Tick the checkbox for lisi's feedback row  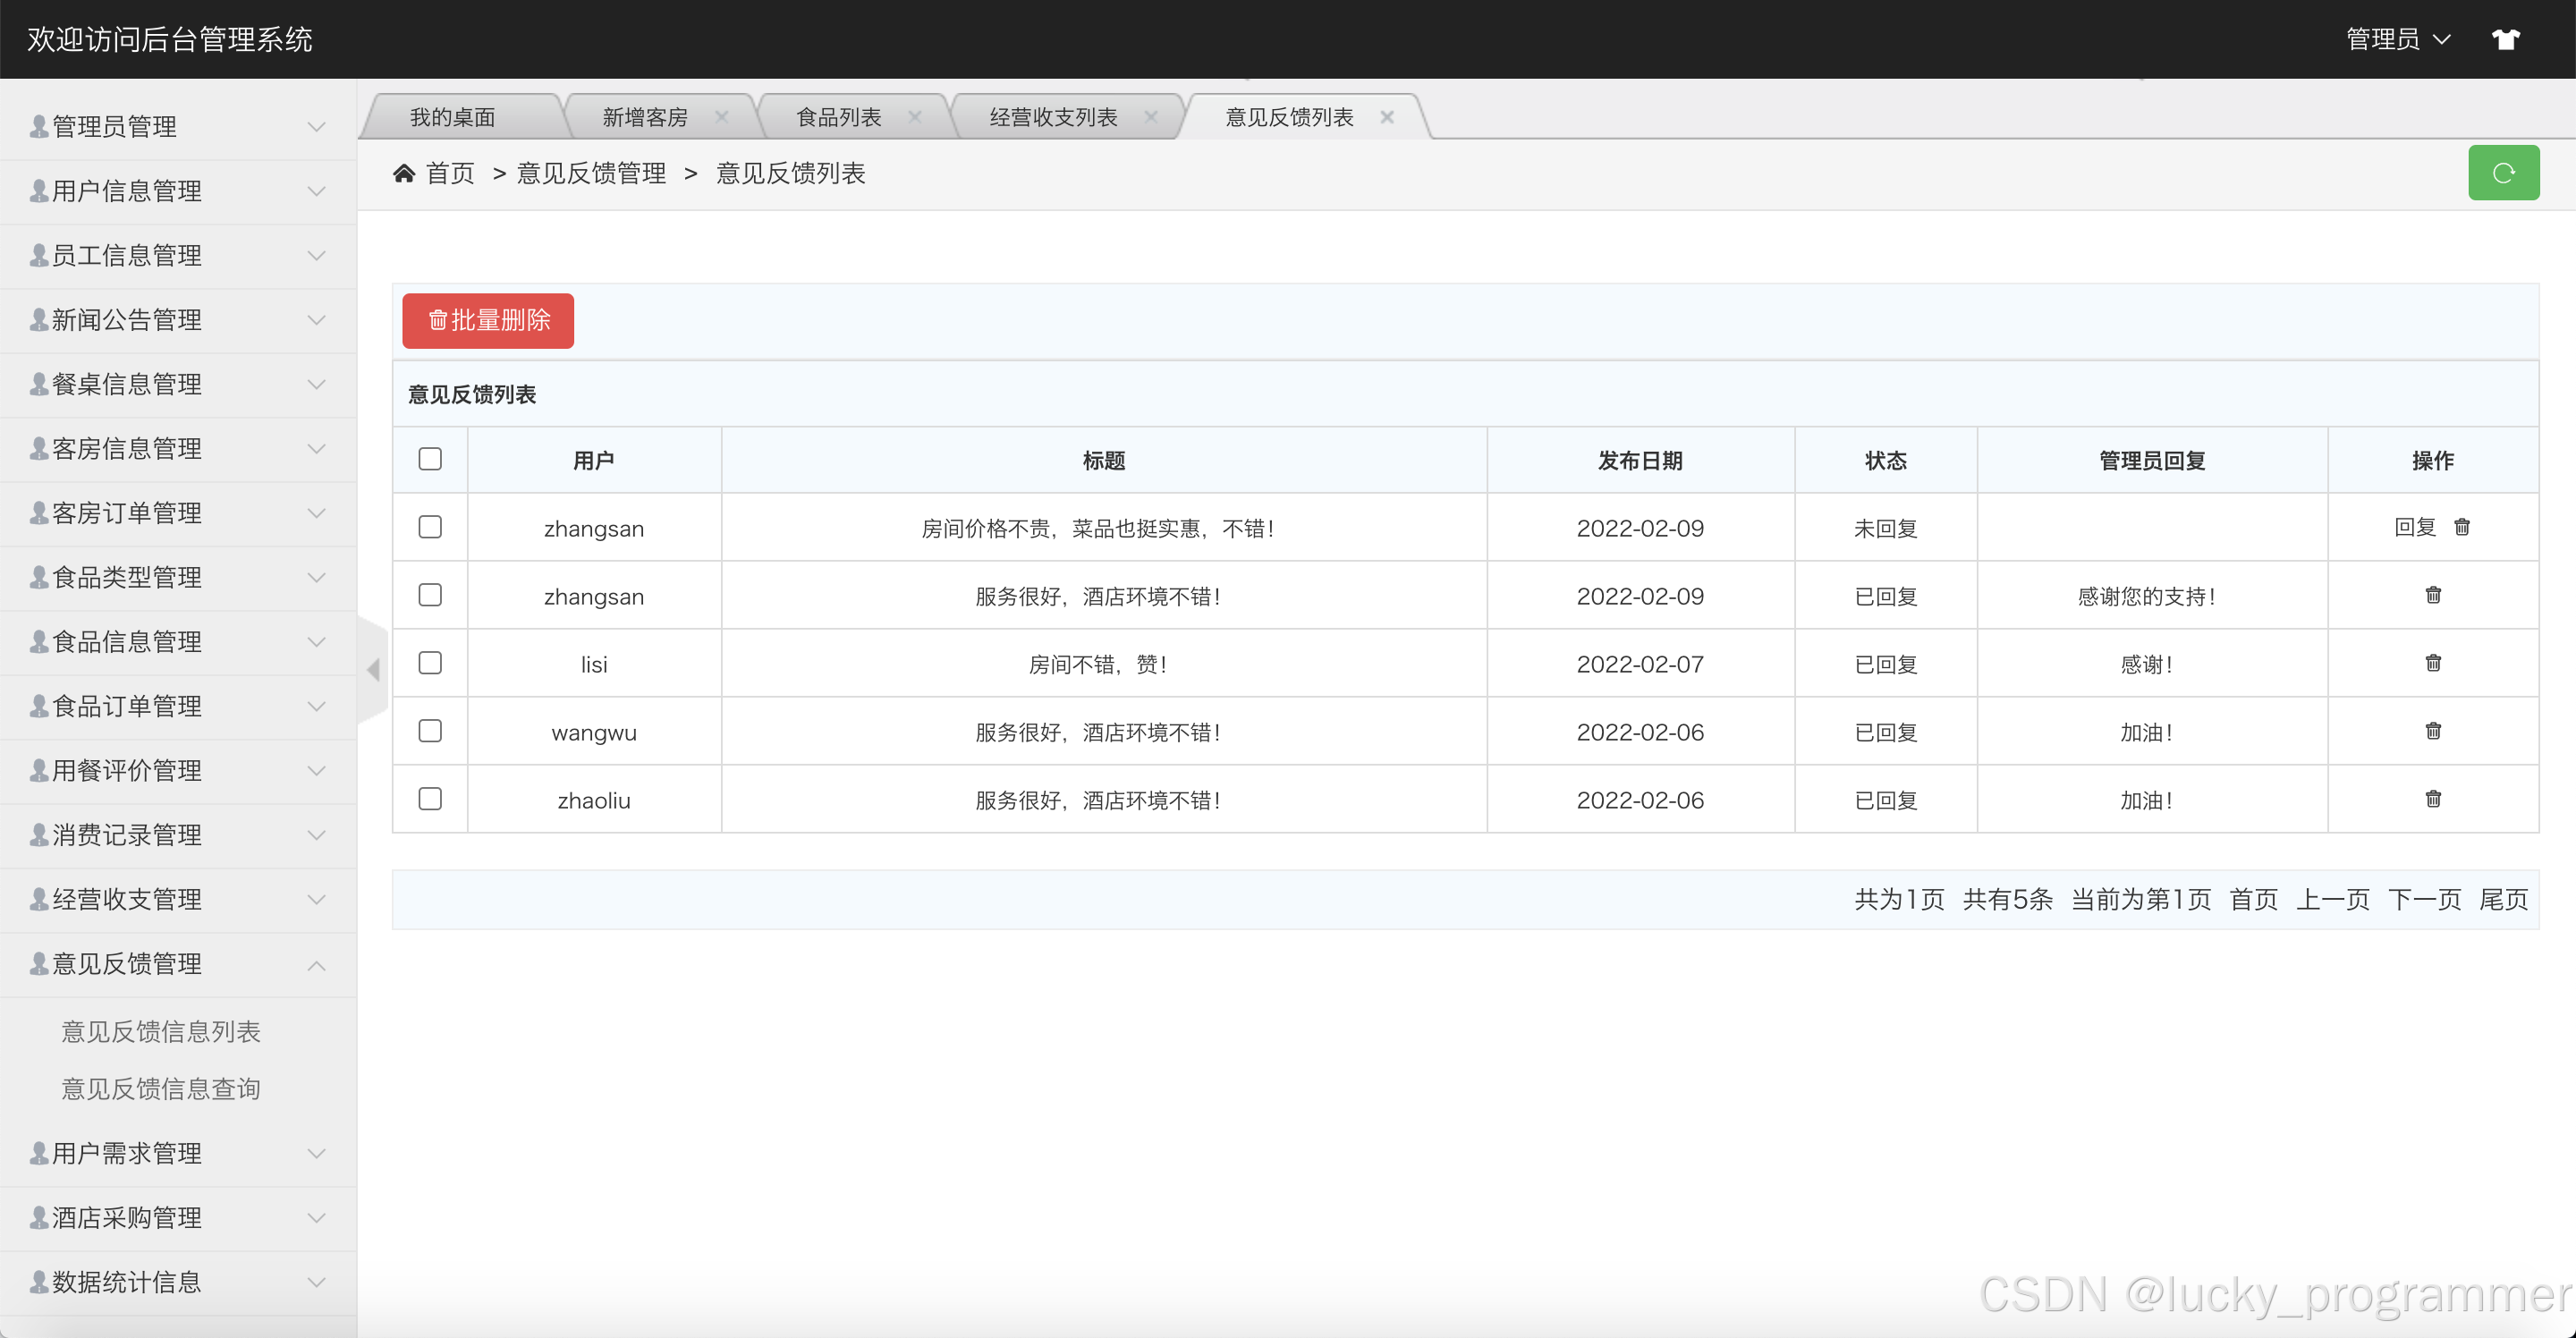coord(430,663)
